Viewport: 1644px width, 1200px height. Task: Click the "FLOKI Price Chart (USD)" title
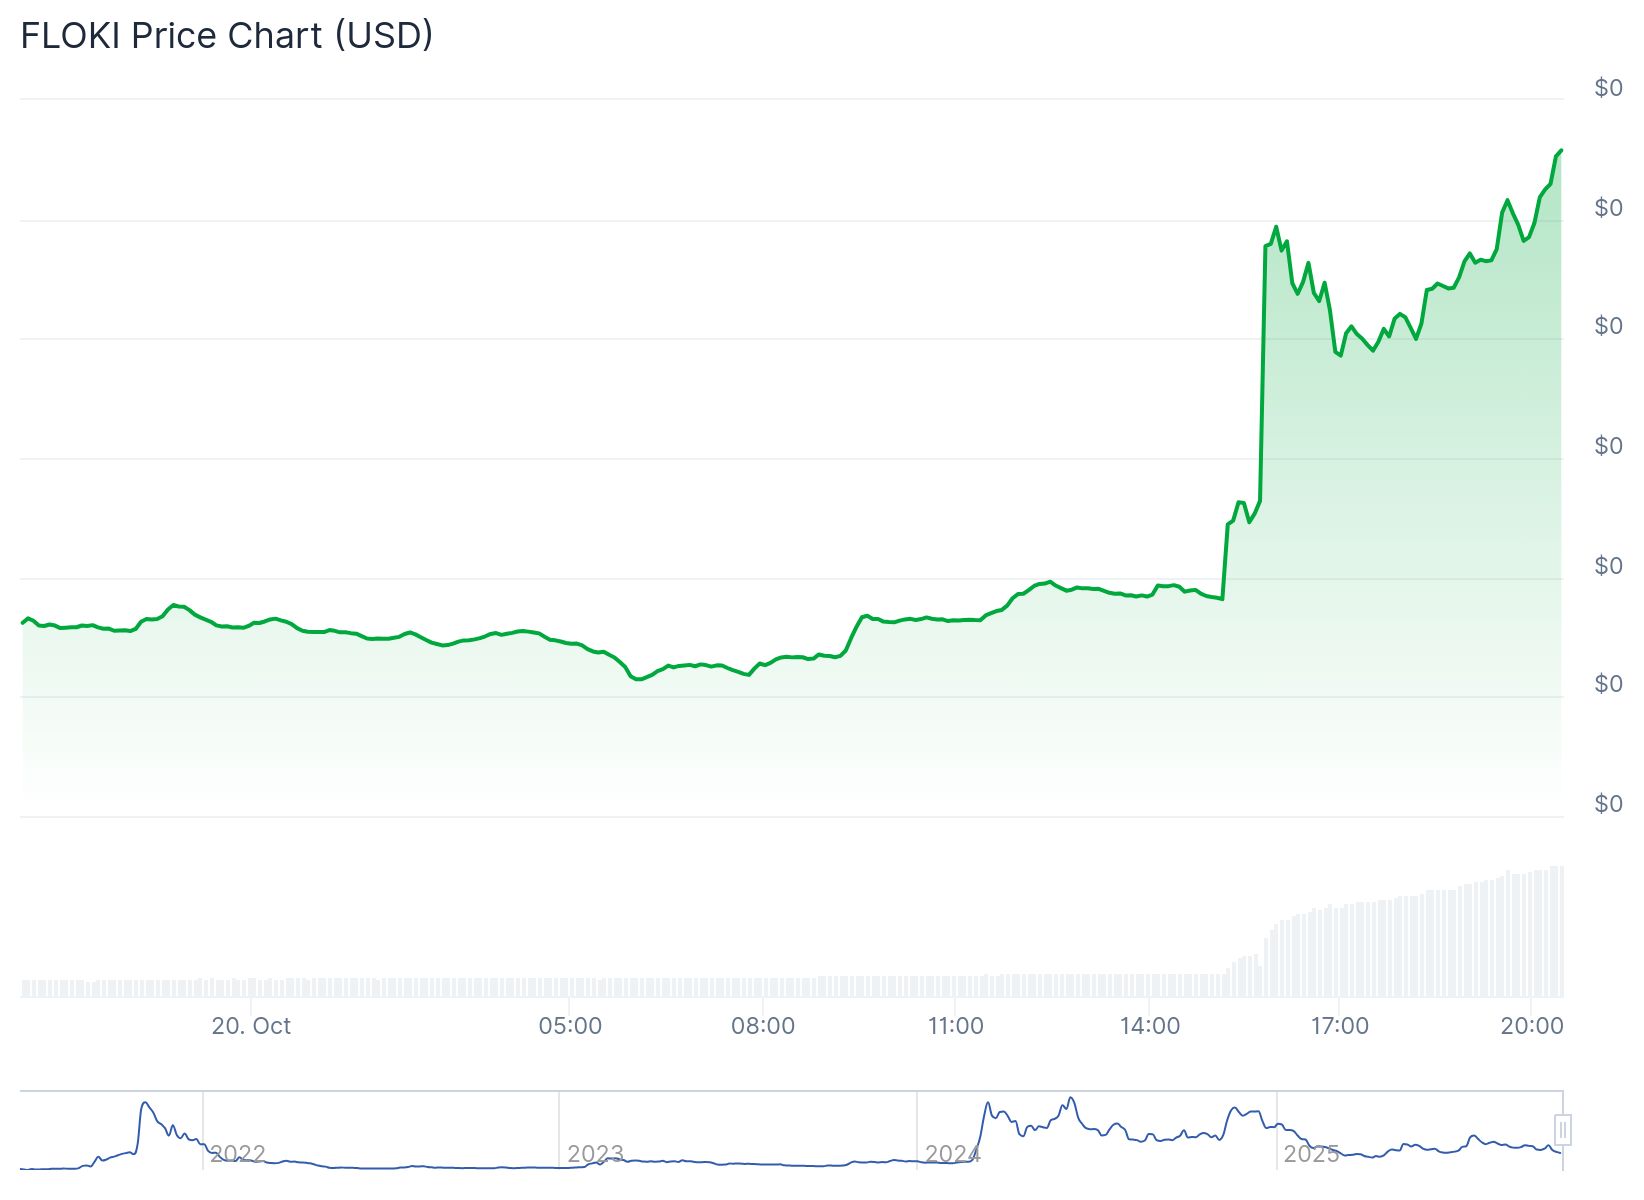227,36
